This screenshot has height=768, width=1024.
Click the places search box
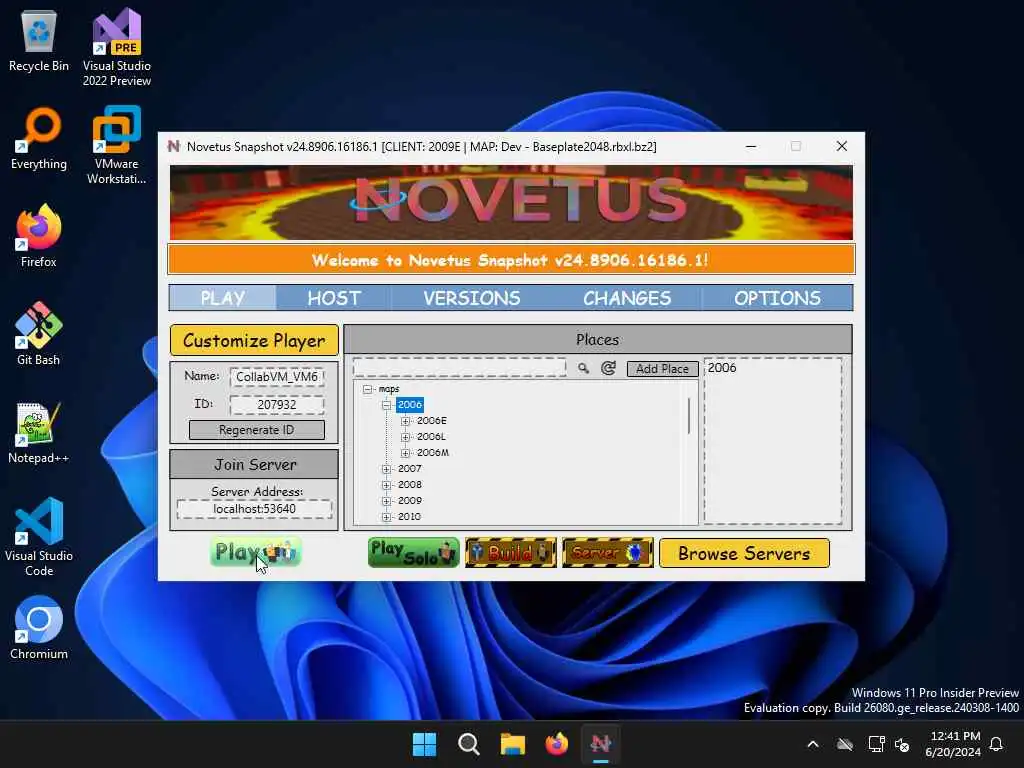460,368
